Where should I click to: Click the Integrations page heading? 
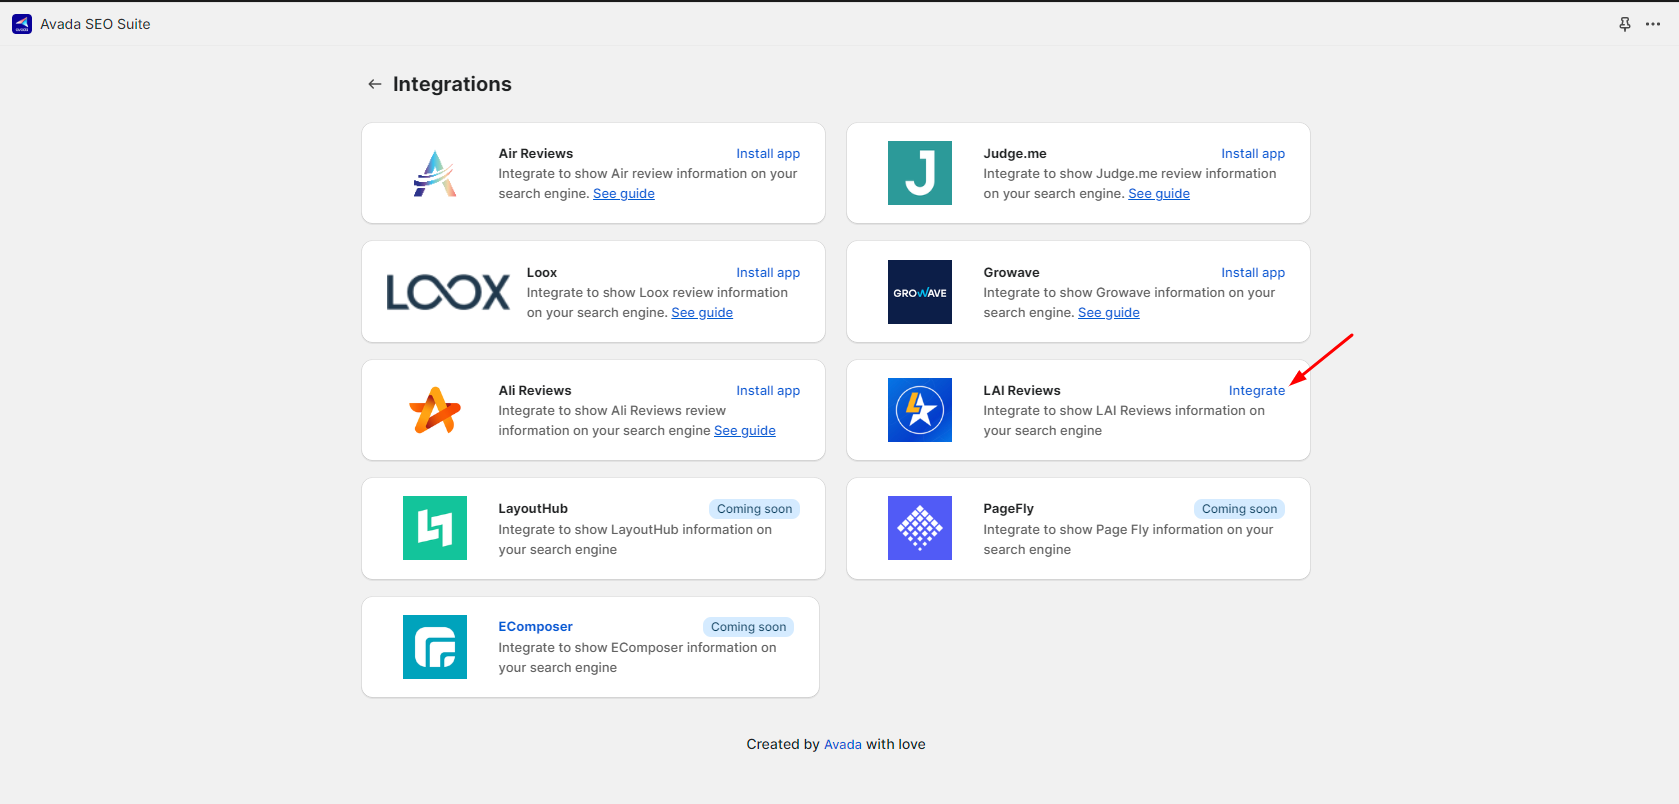click(452, 84)
